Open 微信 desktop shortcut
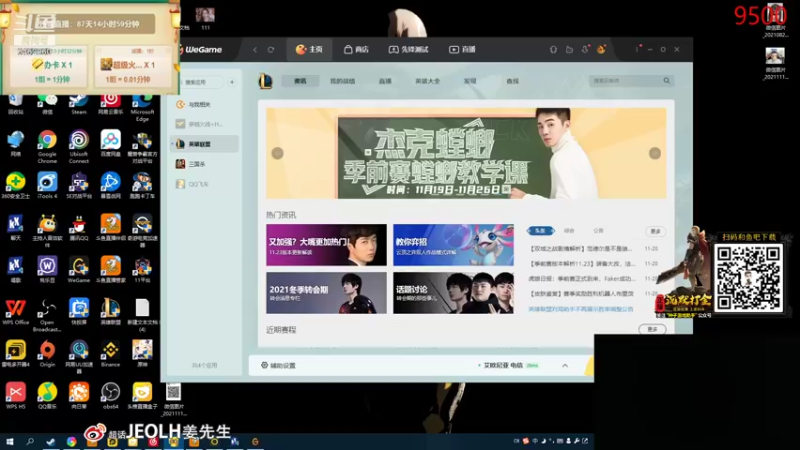800x450 pixels. 47,104
